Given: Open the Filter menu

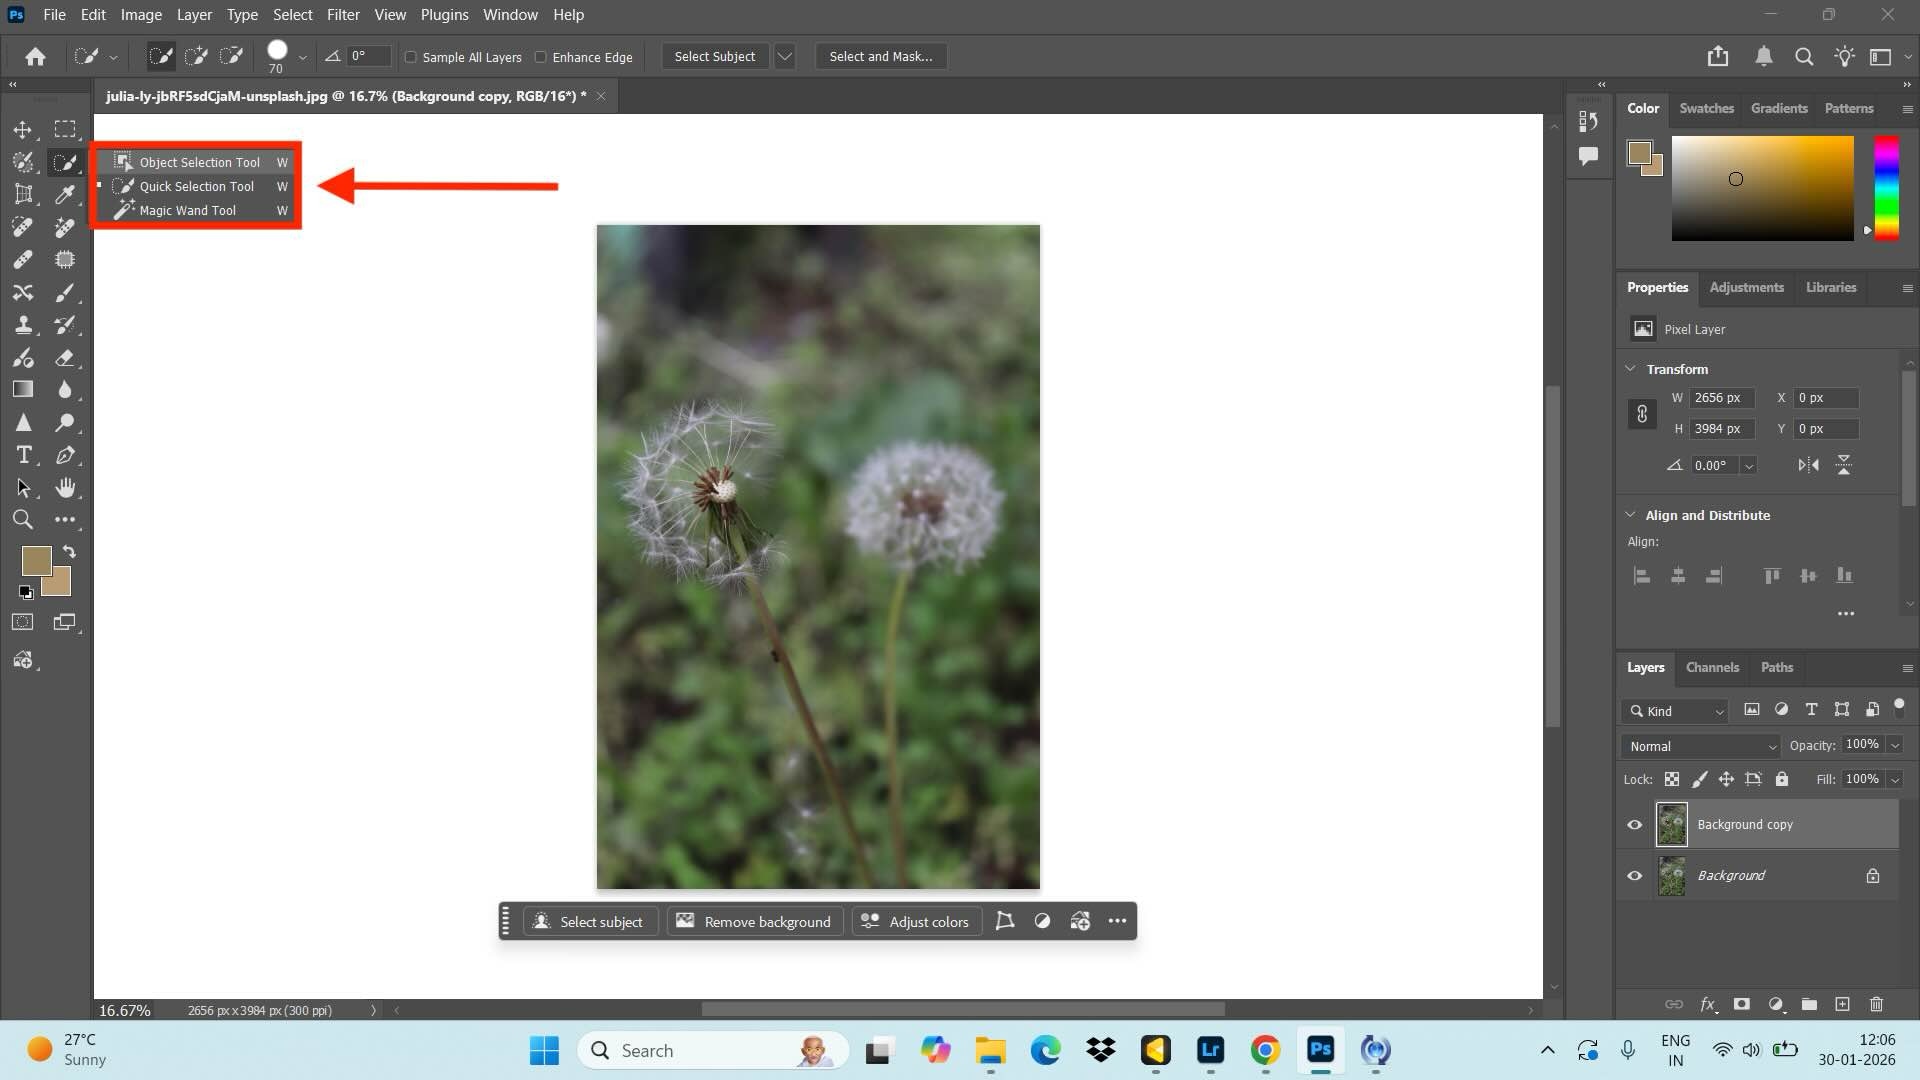Looking at the screenshot, I should pyautogui.click(x=343, y=14).
